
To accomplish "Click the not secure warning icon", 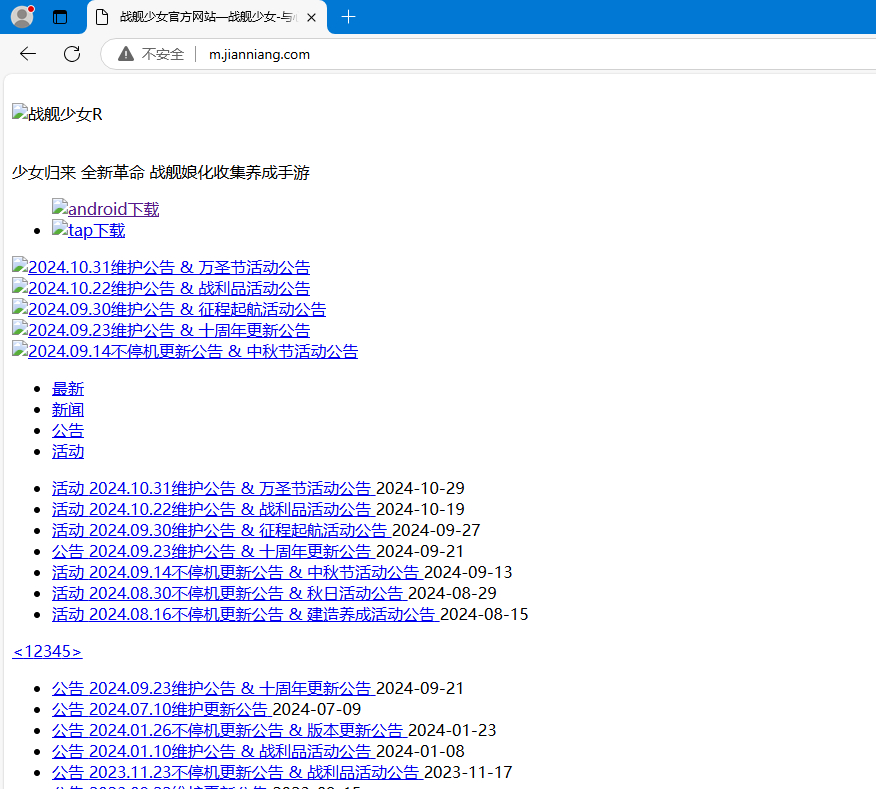I will [126, 54].
